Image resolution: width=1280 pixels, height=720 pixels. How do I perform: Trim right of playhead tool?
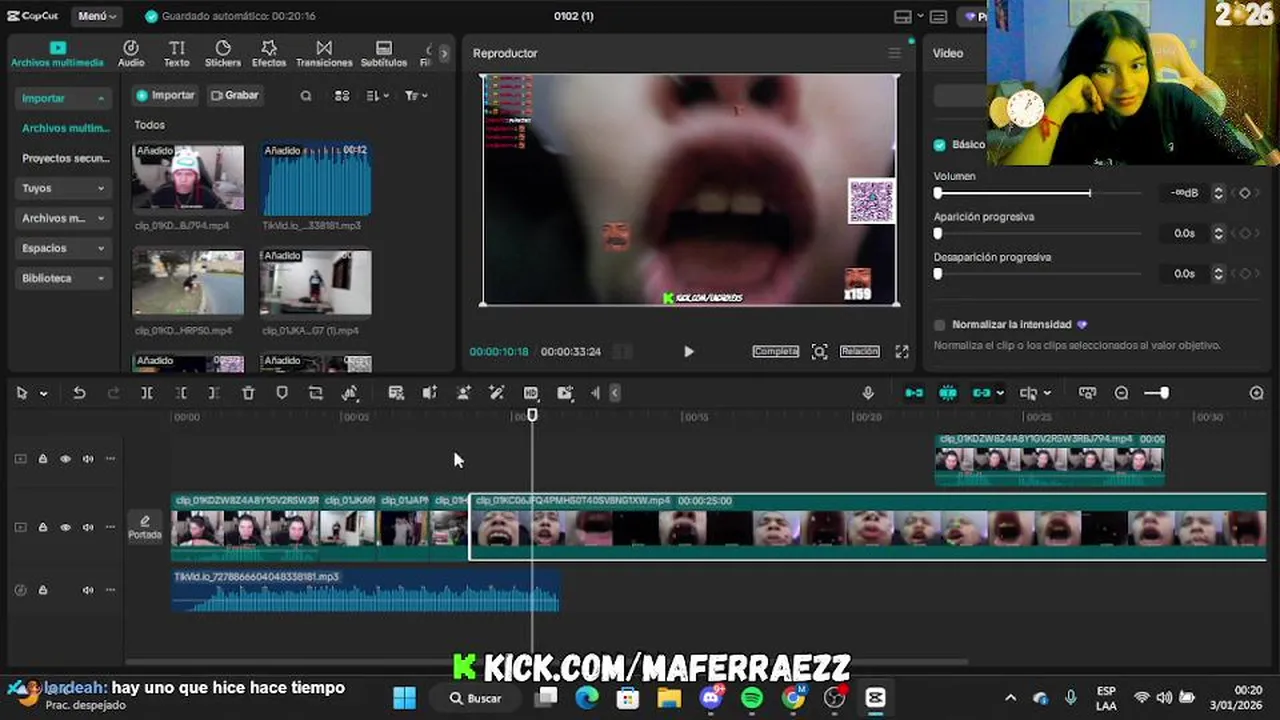pos(214,393)
